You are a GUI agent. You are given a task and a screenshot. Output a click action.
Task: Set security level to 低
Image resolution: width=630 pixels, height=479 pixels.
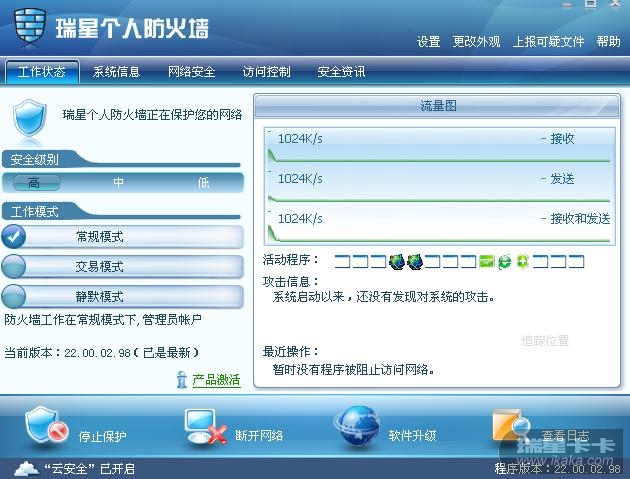coord(203,183)
